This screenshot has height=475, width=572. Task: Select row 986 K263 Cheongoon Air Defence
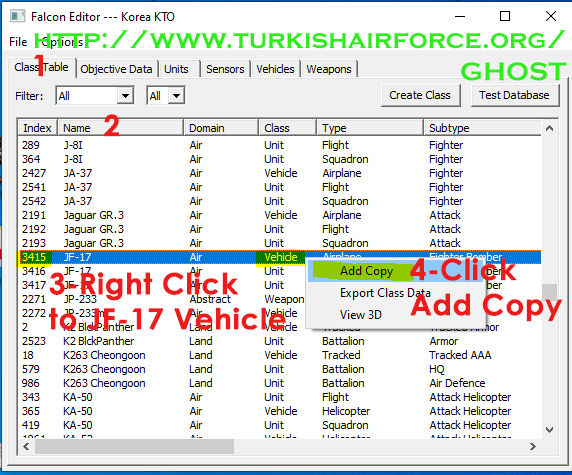tap(280, 383)
